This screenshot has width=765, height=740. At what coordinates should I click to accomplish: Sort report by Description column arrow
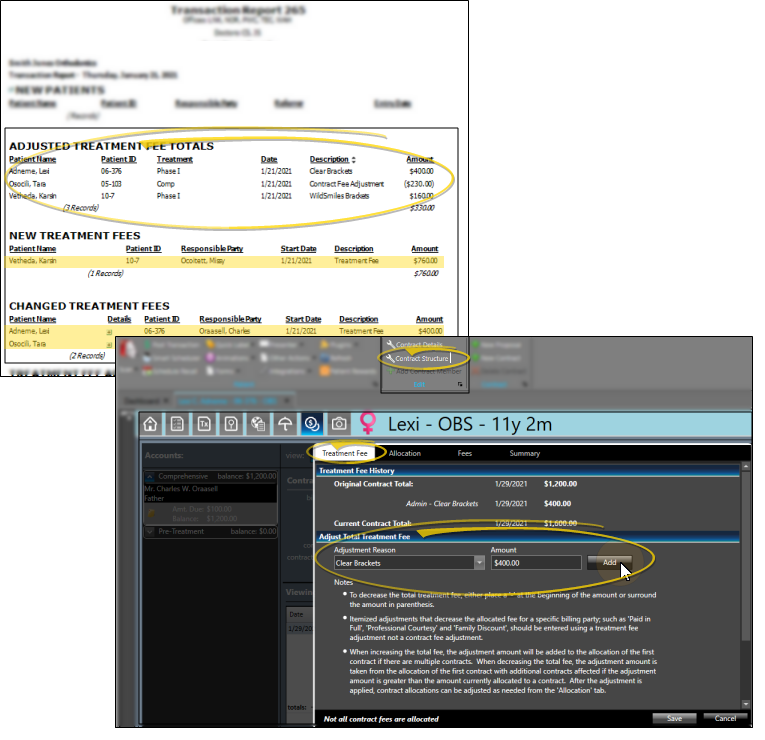pos(353,160)
